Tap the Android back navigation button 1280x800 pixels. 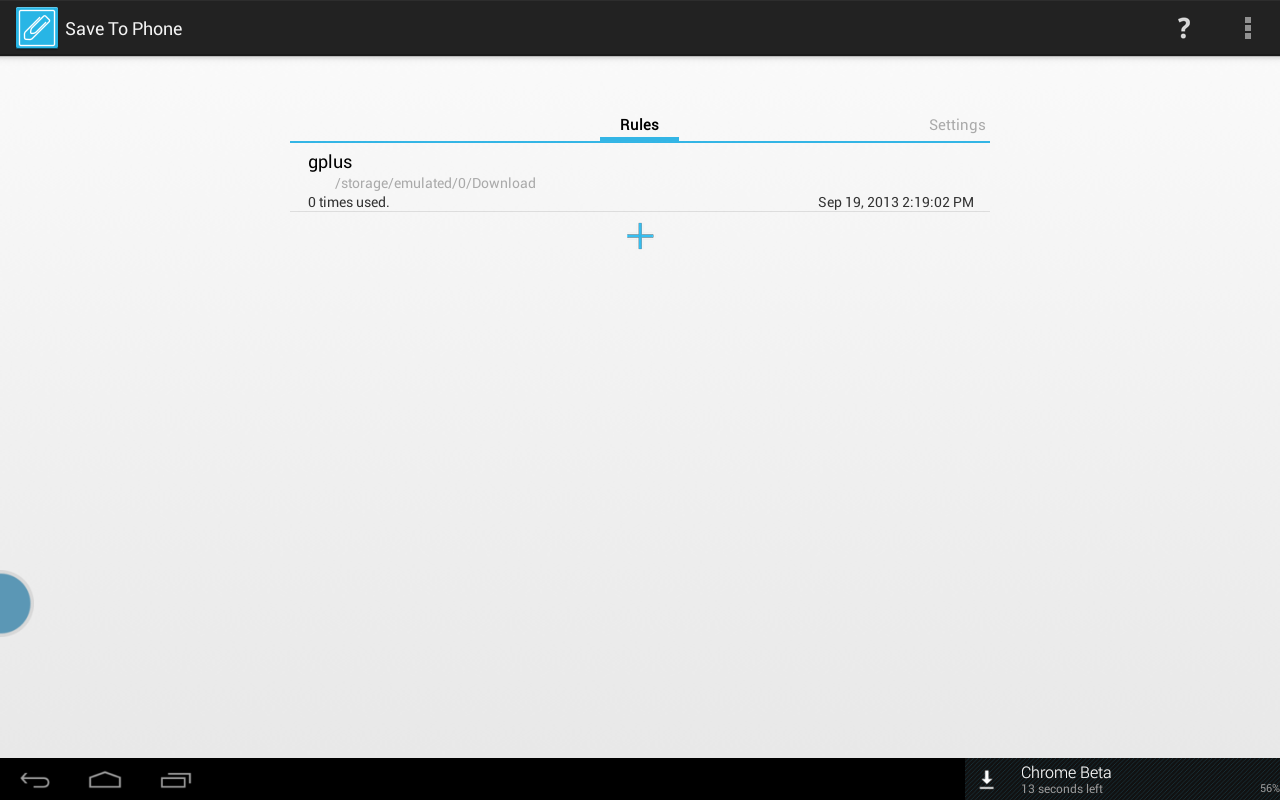[x=35, y=780]
